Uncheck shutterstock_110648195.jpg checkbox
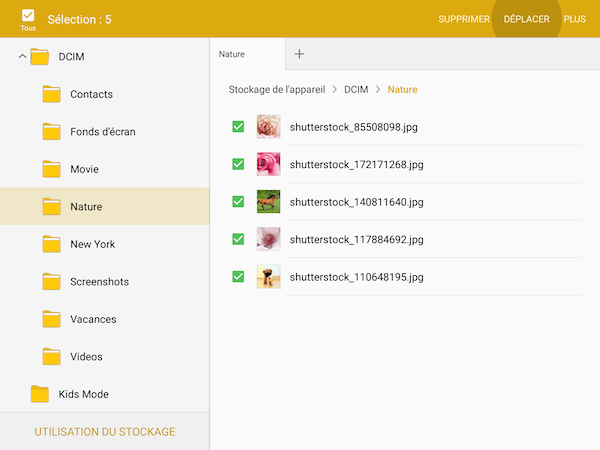 click(238, 276)
